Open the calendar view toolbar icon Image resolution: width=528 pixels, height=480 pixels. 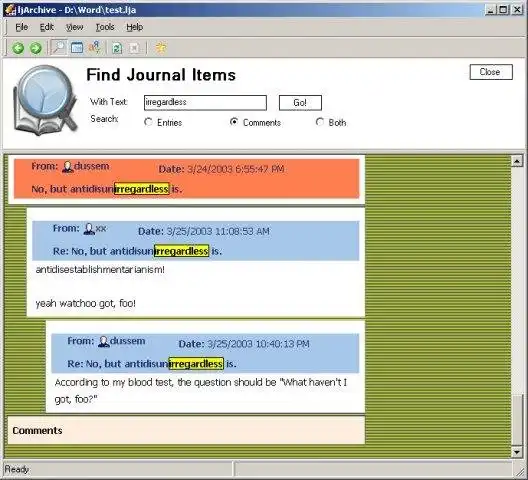click(77, 47)
